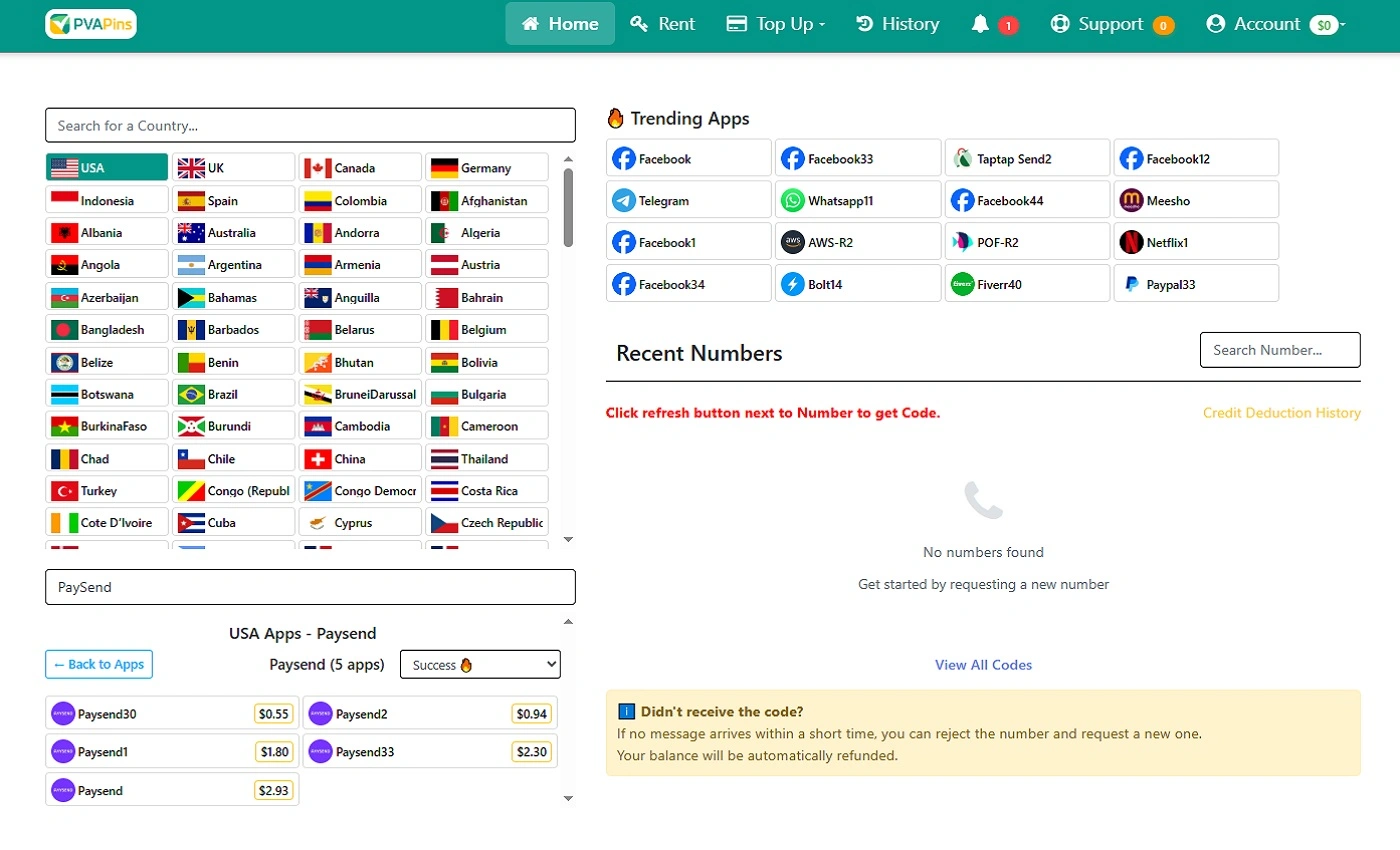Click the country list scroll-up arrow
This screenshot has width=1400, height=850.
(x=568, y=159)
